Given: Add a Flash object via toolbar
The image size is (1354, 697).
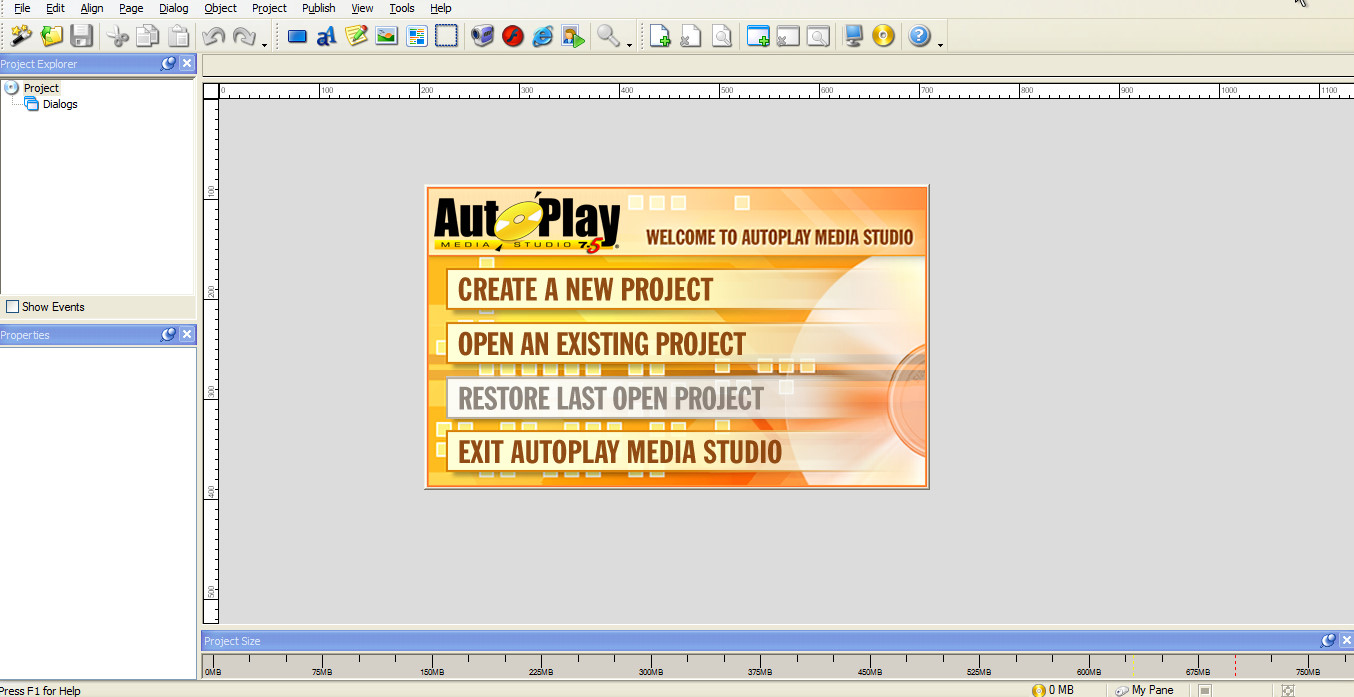Looking at the screenshot, I should 513,37.
